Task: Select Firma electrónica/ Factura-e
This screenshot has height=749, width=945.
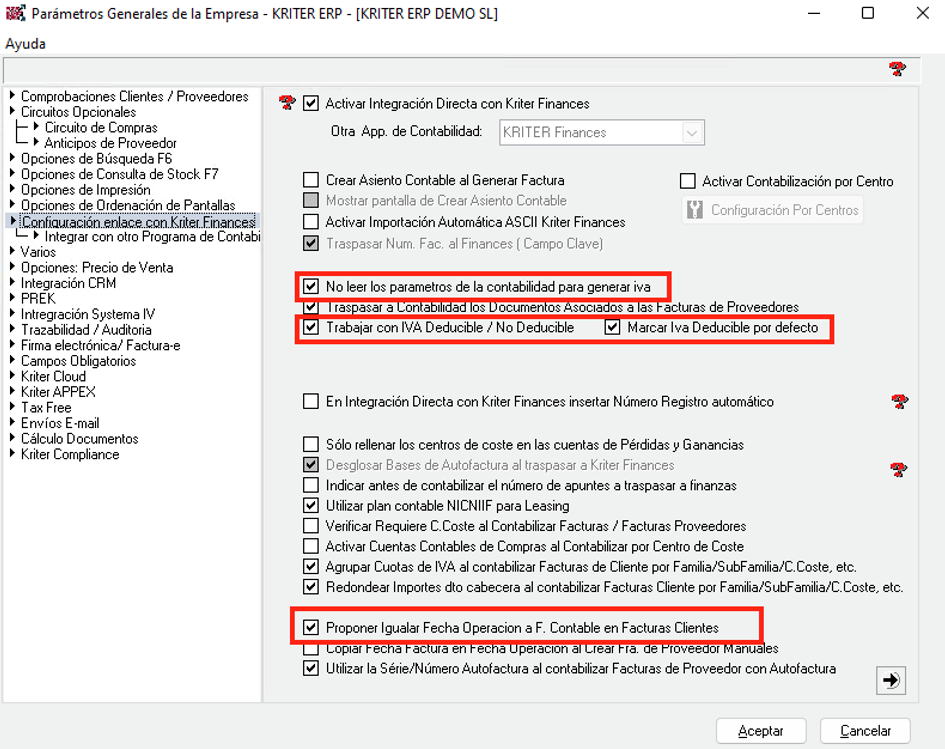Action: point(101,345)
